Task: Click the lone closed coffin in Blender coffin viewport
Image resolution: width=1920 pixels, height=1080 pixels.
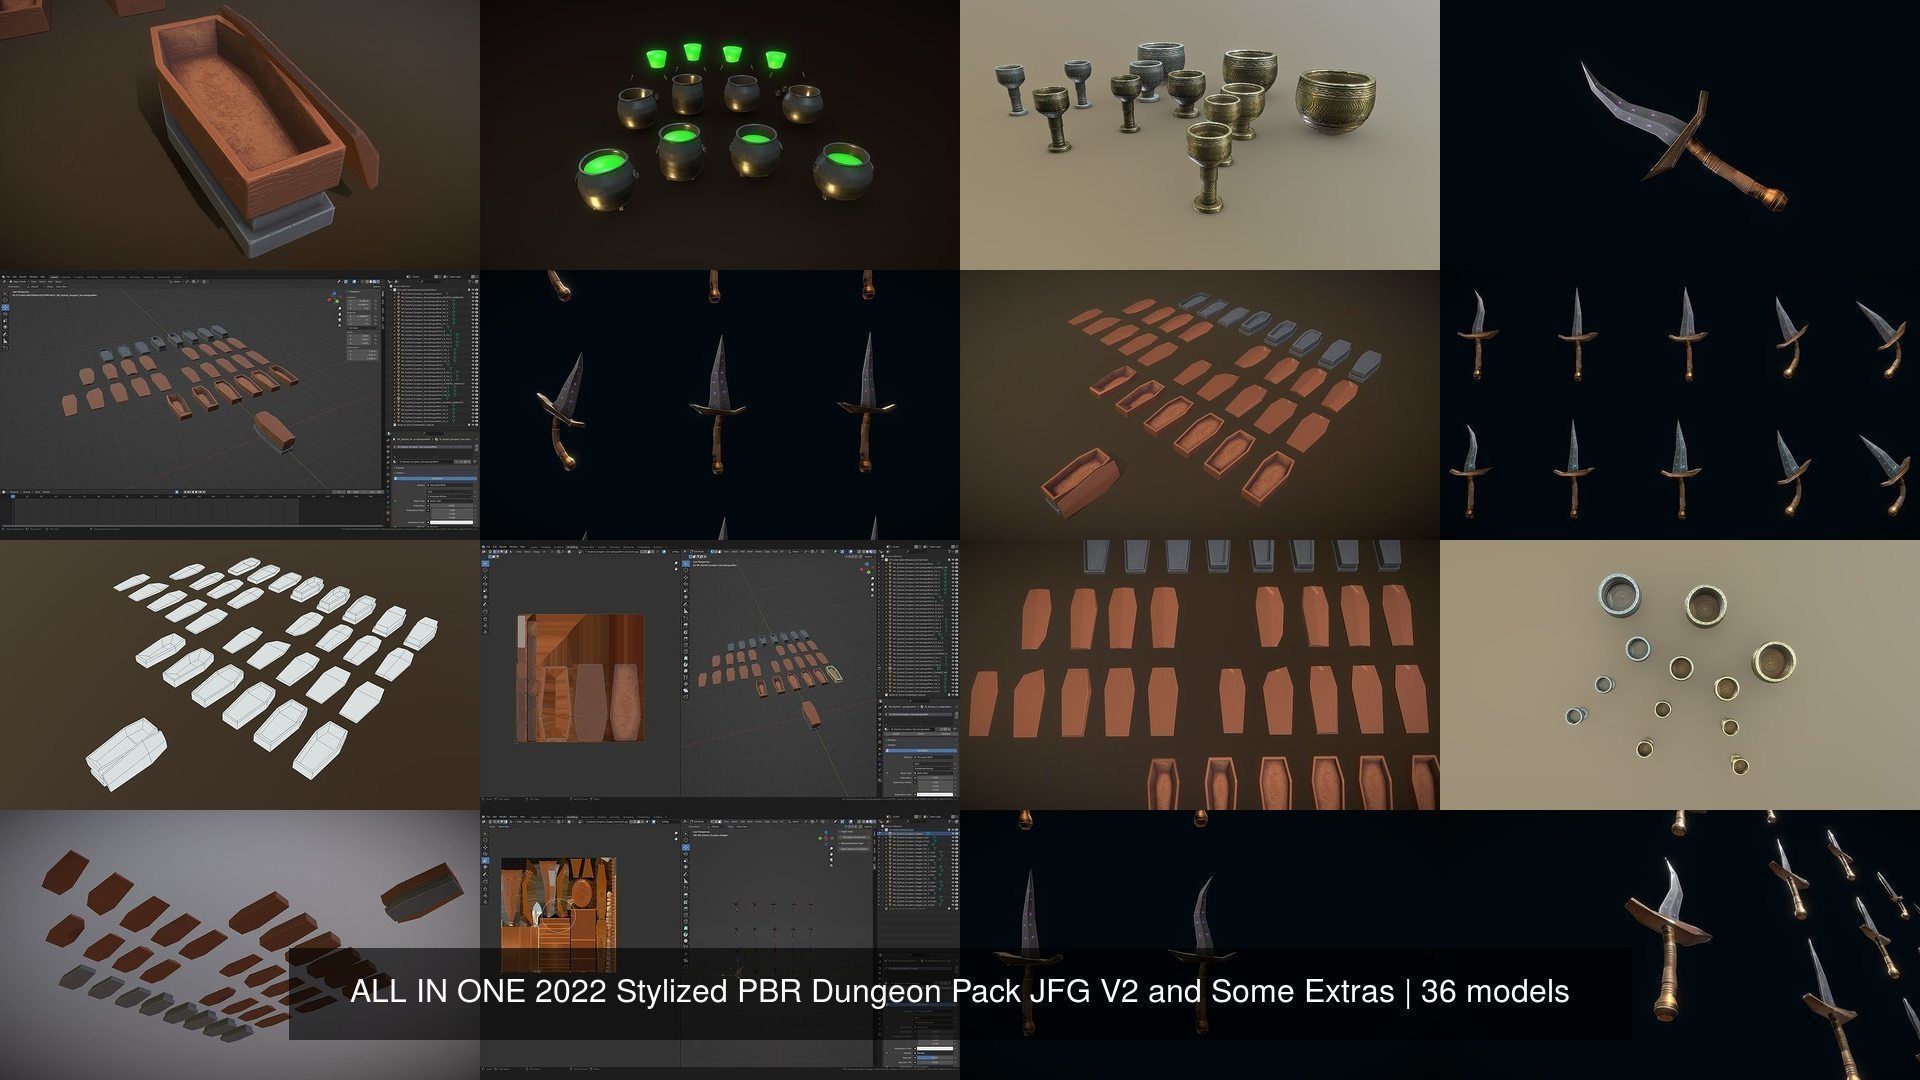Action: coord(272,429)
